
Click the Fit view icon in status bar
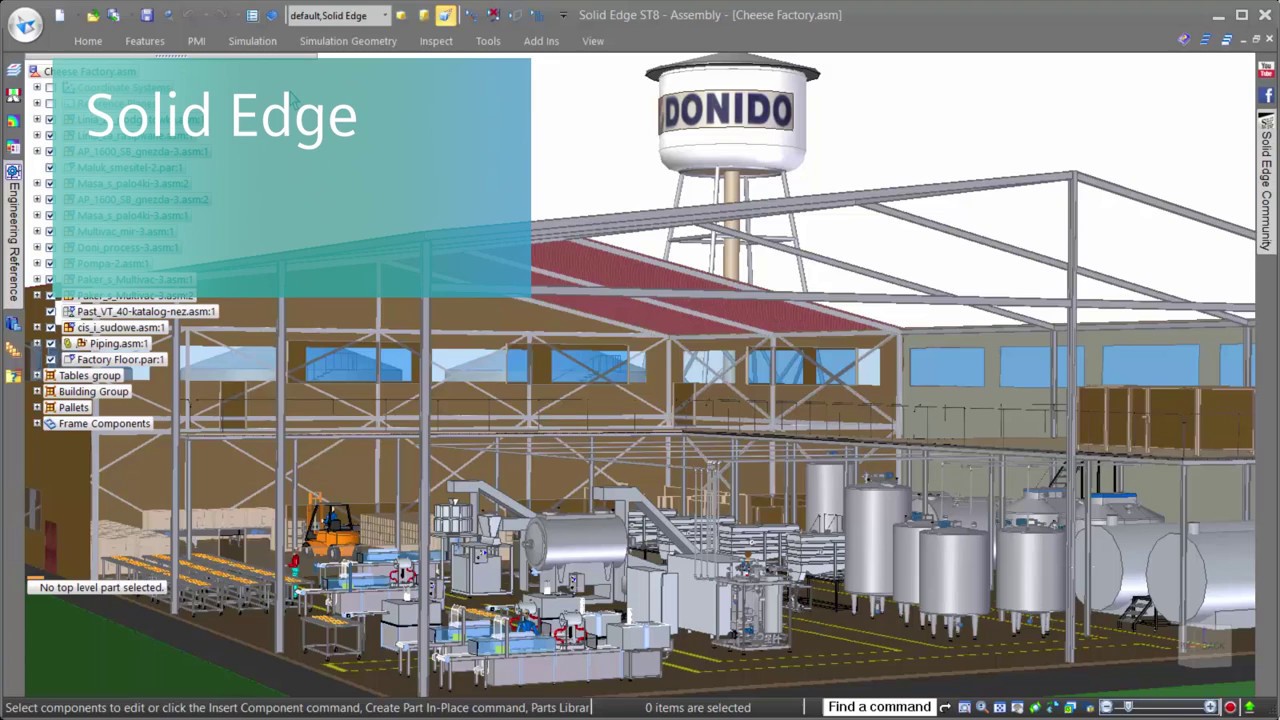pyautogui.click(x=999, y=708)
